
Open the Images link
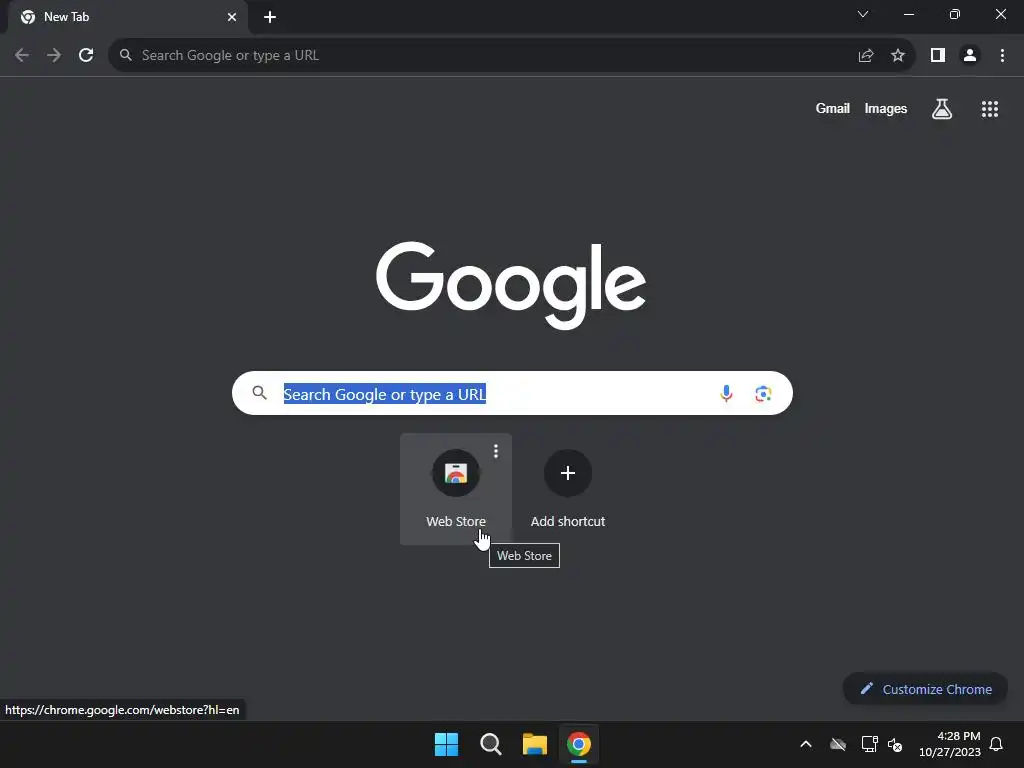[886, 108]
